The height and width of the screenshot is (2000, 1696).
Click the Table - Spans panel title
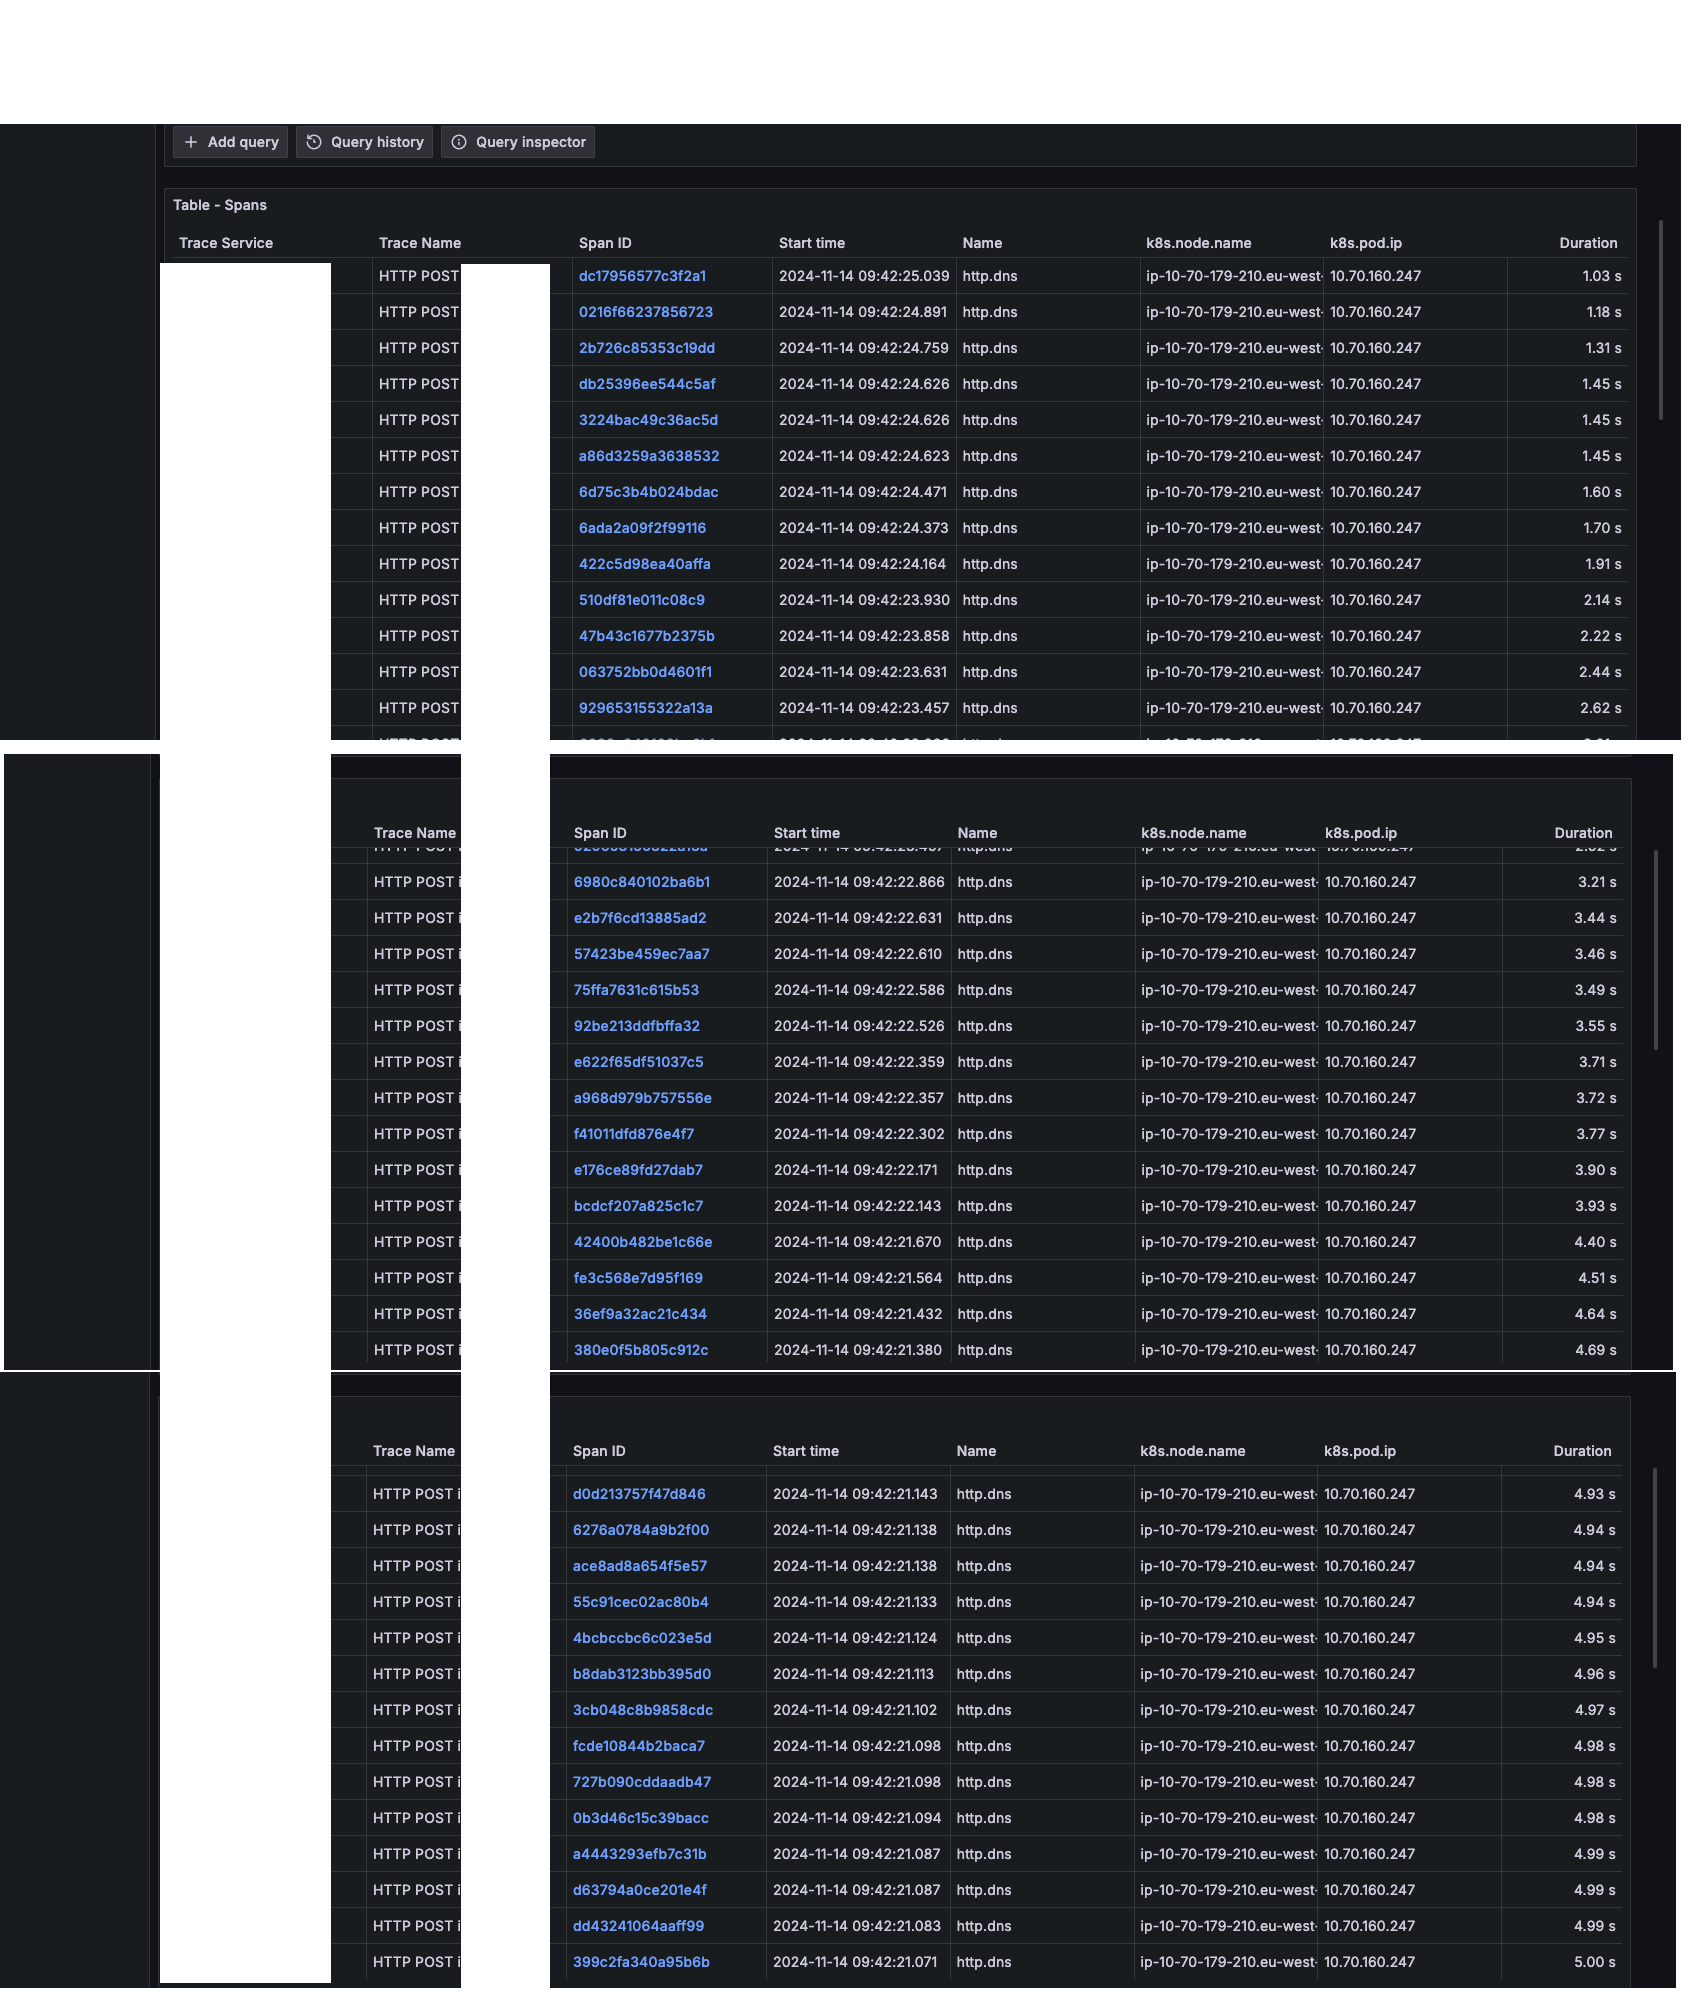click(220, 205)
